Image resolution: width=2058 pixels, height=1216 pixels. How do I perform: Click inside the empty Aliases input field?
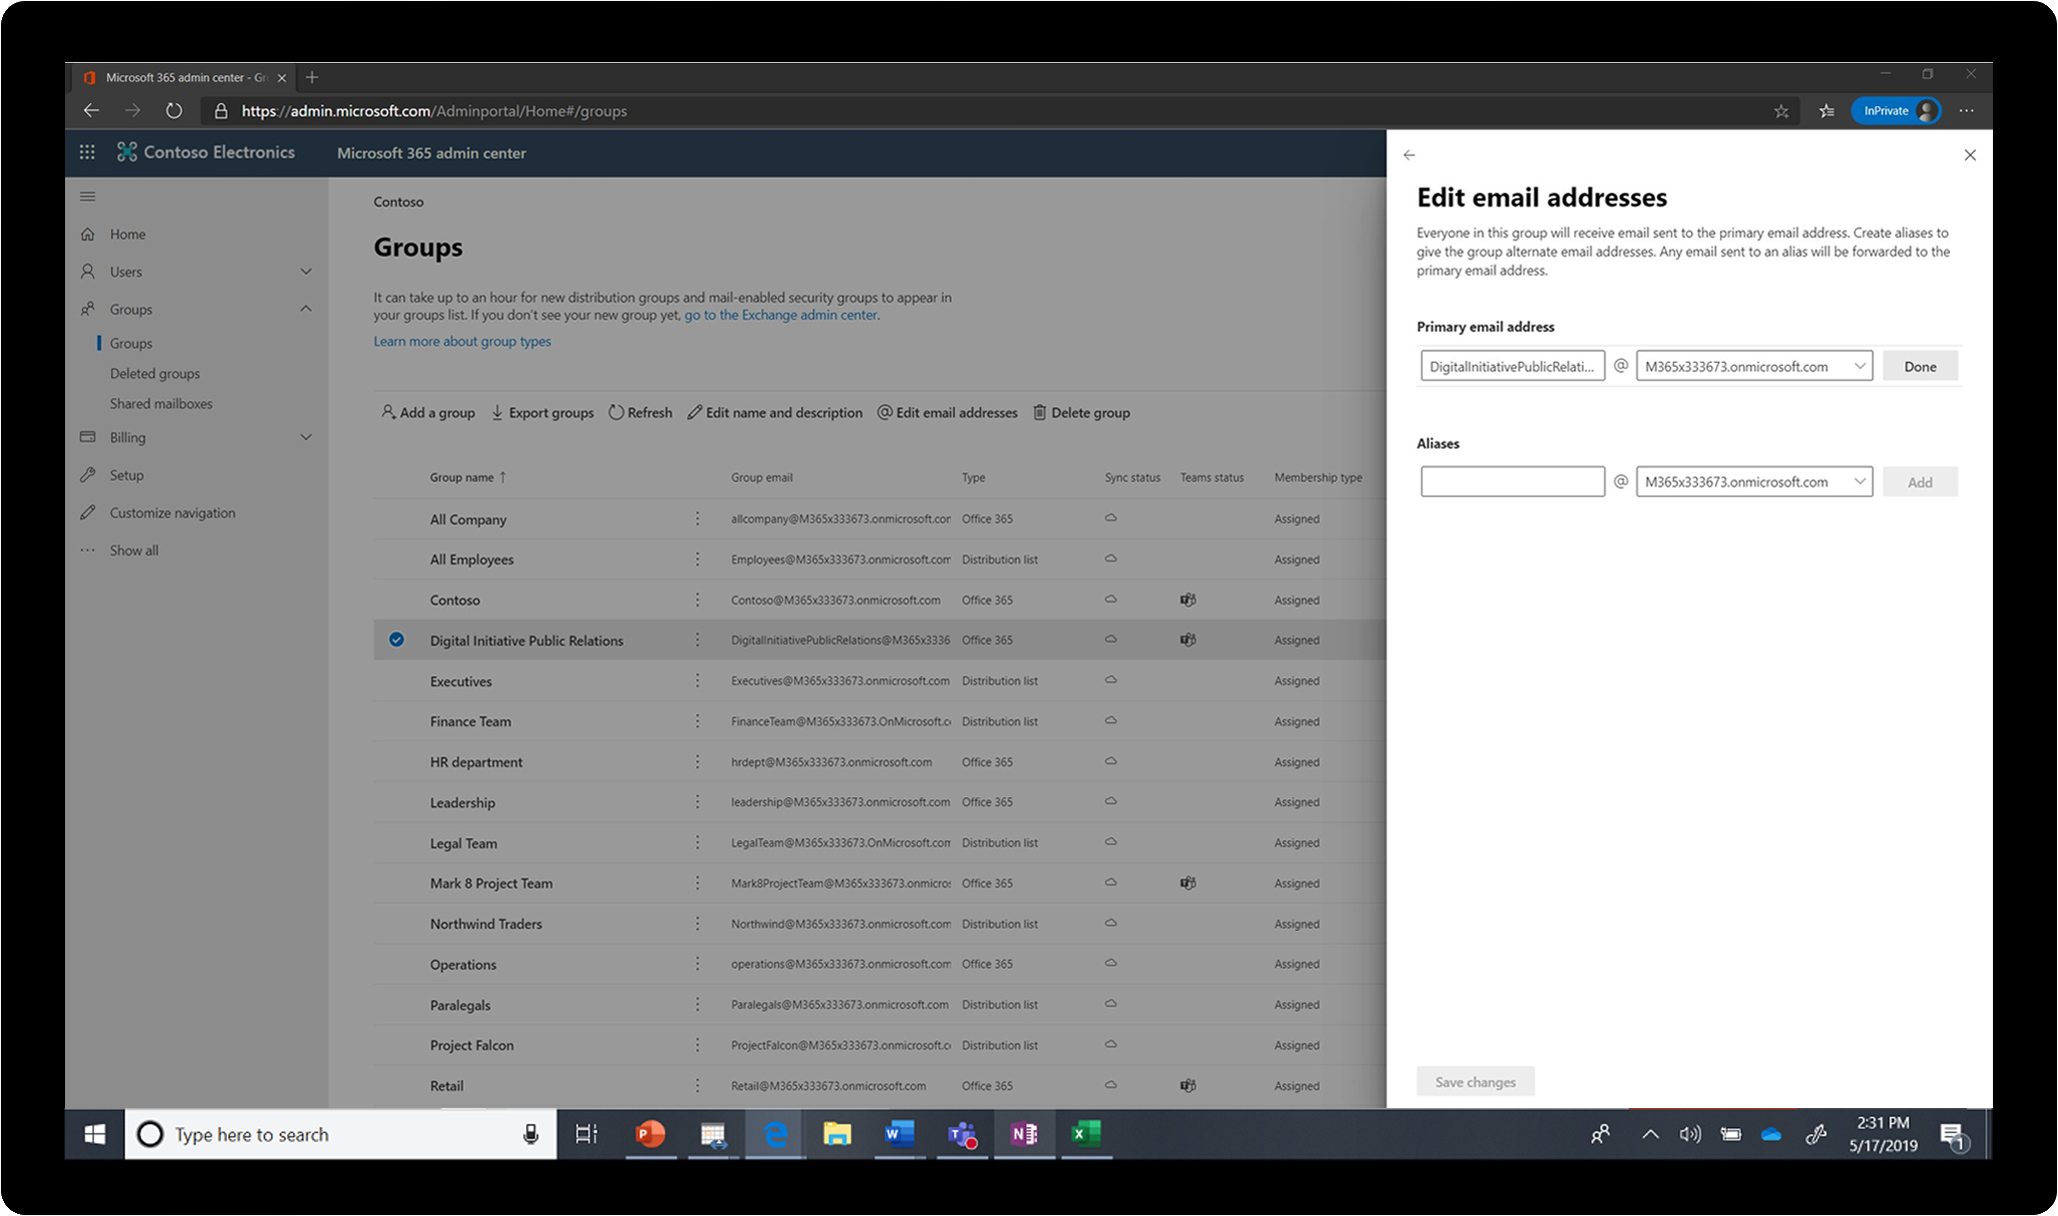[x=1511, y=481]
